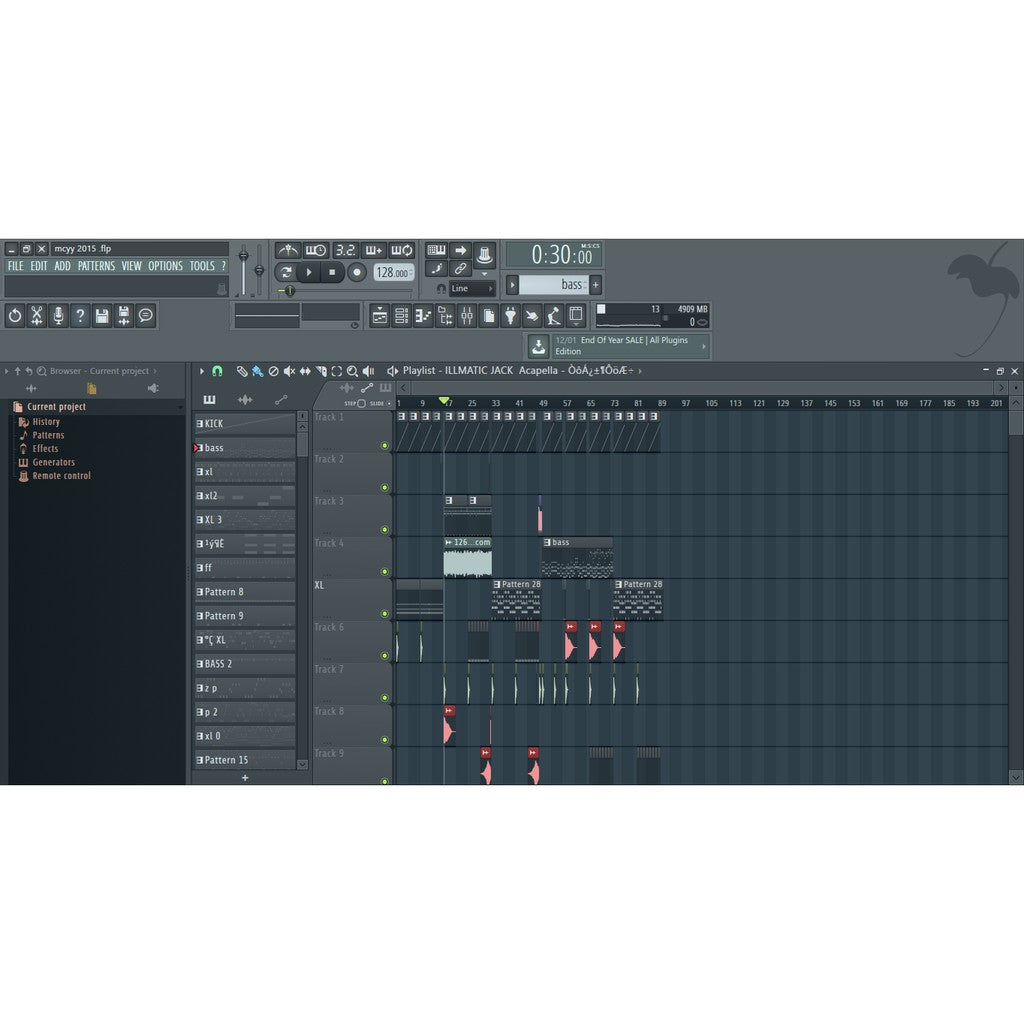Open the SLIDE options dropdown in the playlist
The height and width of the screenshot is (1024, 1024).
click(x=388, y=402)
